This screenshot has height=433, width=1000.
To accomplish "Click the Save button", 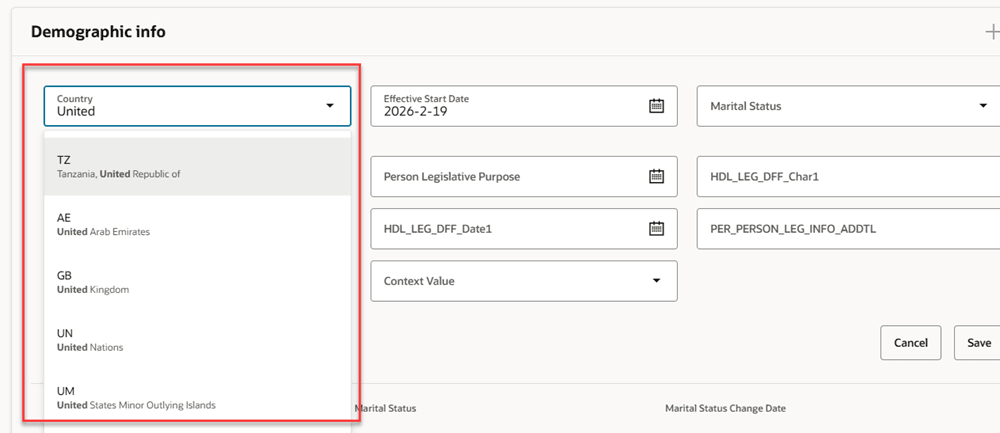I will coord(978,343).
